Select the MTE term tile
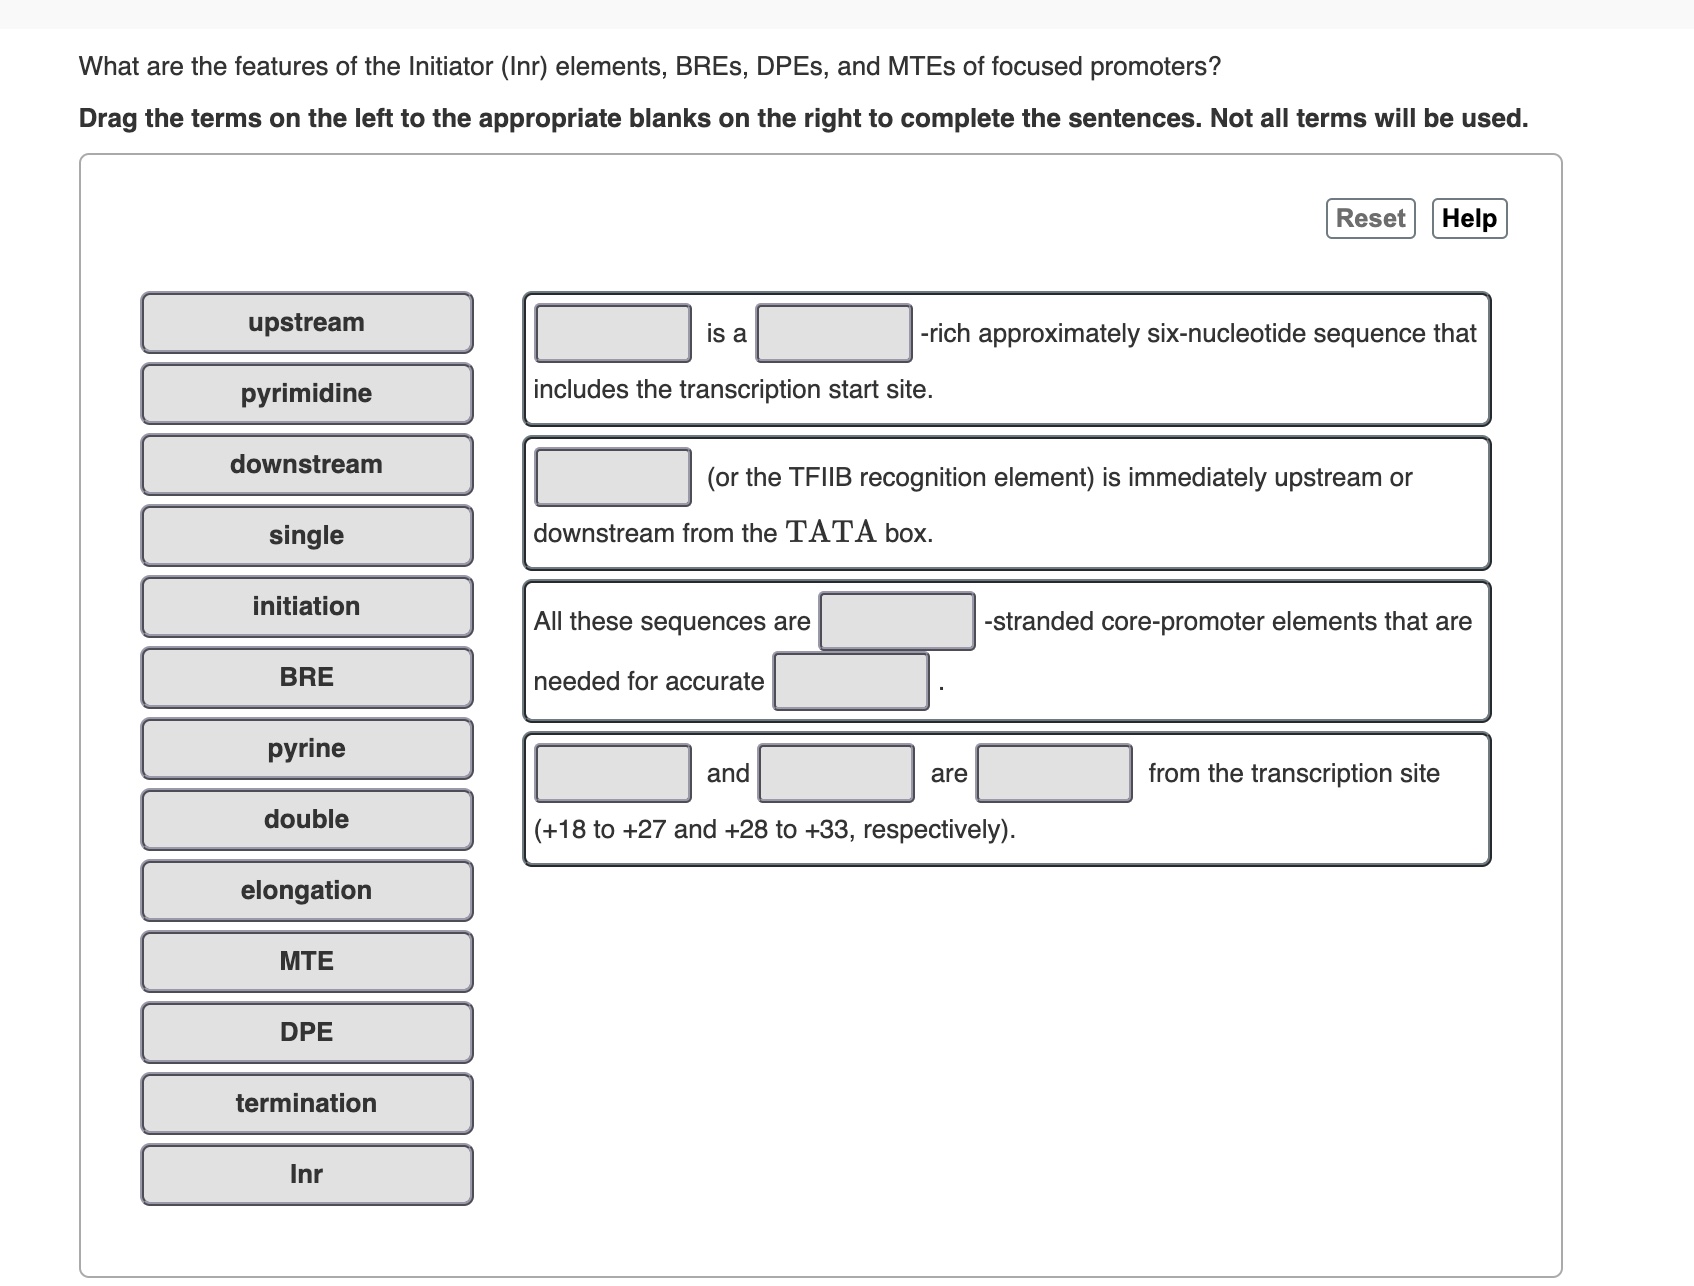1694x1286 pixels. pos(306,961)
